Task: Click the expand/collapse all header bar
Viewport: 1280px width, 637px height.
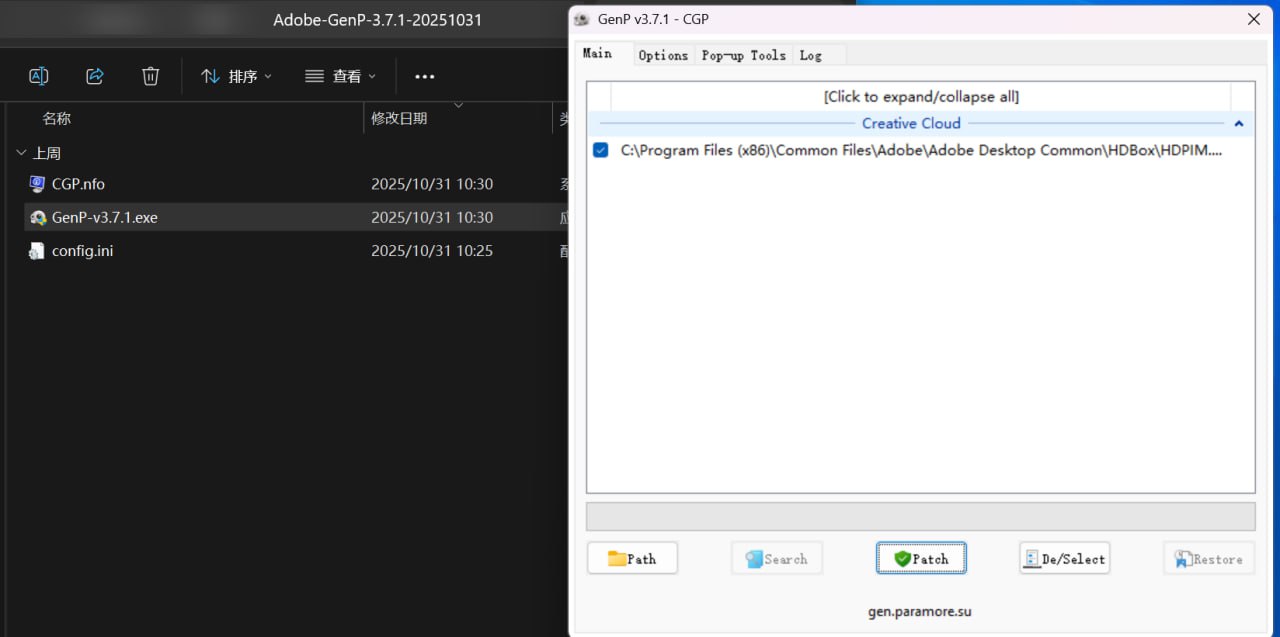Action: (x=920, y=96)
